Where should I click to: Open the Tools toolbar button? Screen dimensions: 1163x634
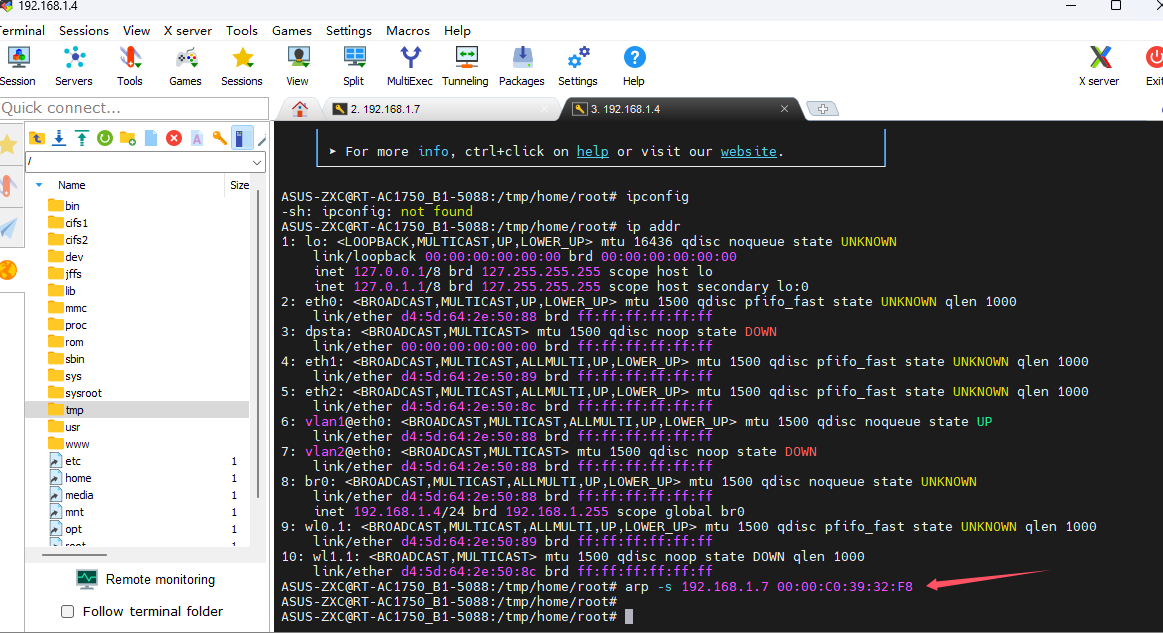tap(129, 66)
